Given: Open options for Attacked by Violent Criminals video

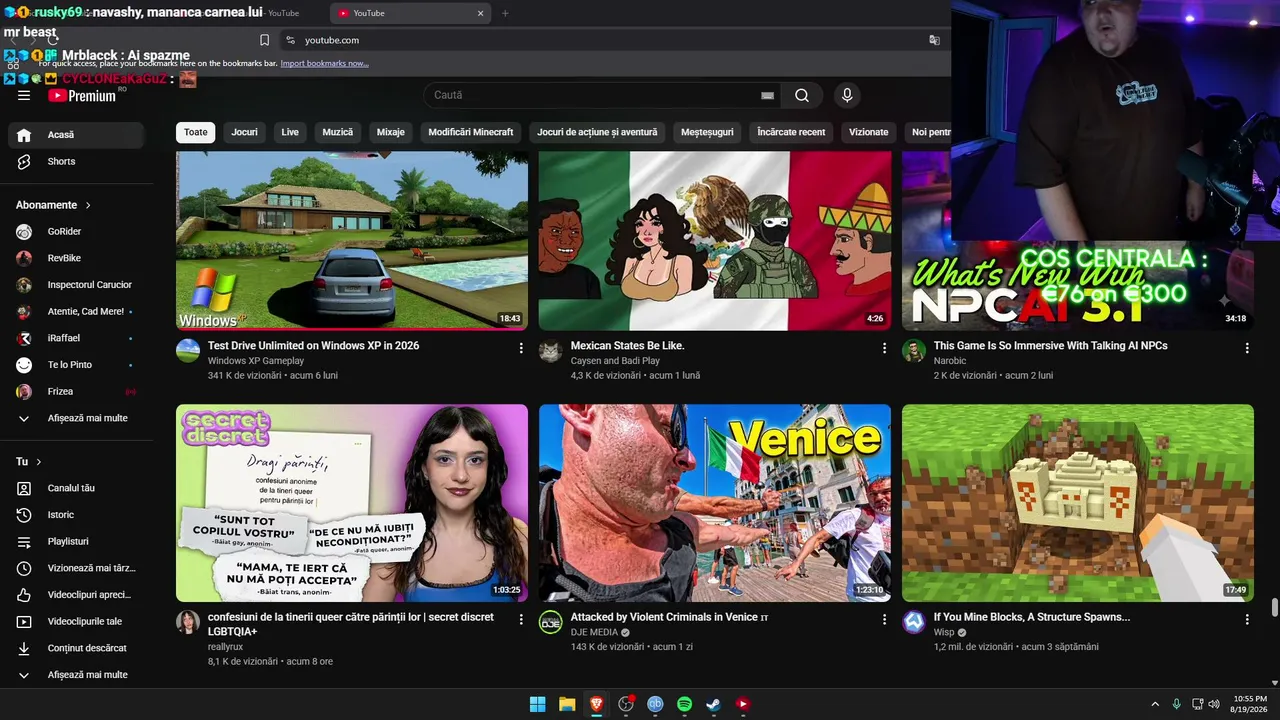Looking at the screenshot, I should [x=884, y=620].
